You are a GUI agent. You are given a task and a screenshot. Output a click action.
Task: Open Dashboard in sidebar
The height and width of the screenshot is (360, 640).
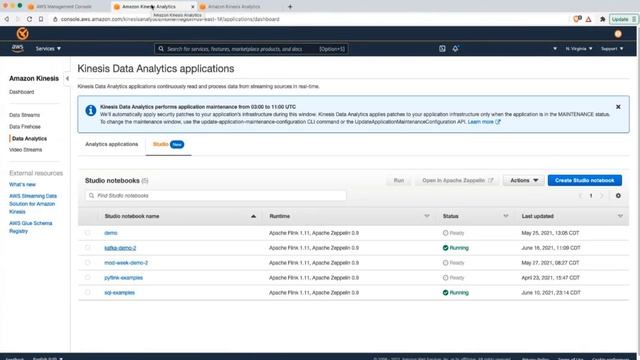[22, 92]
